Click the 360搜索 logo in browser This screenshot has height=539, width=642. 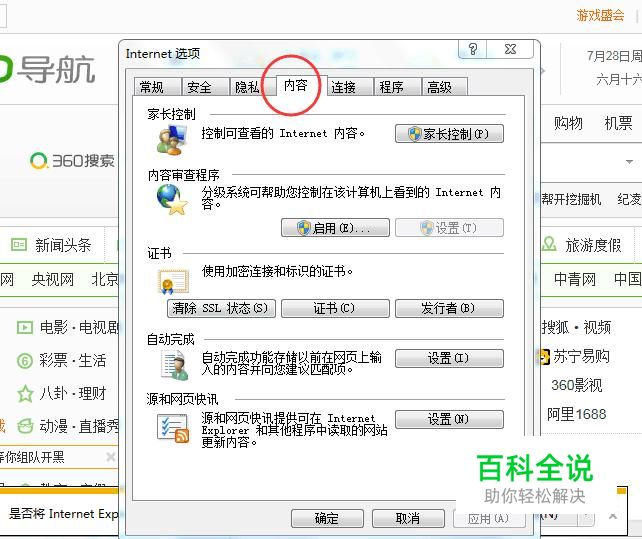point(72,161)
